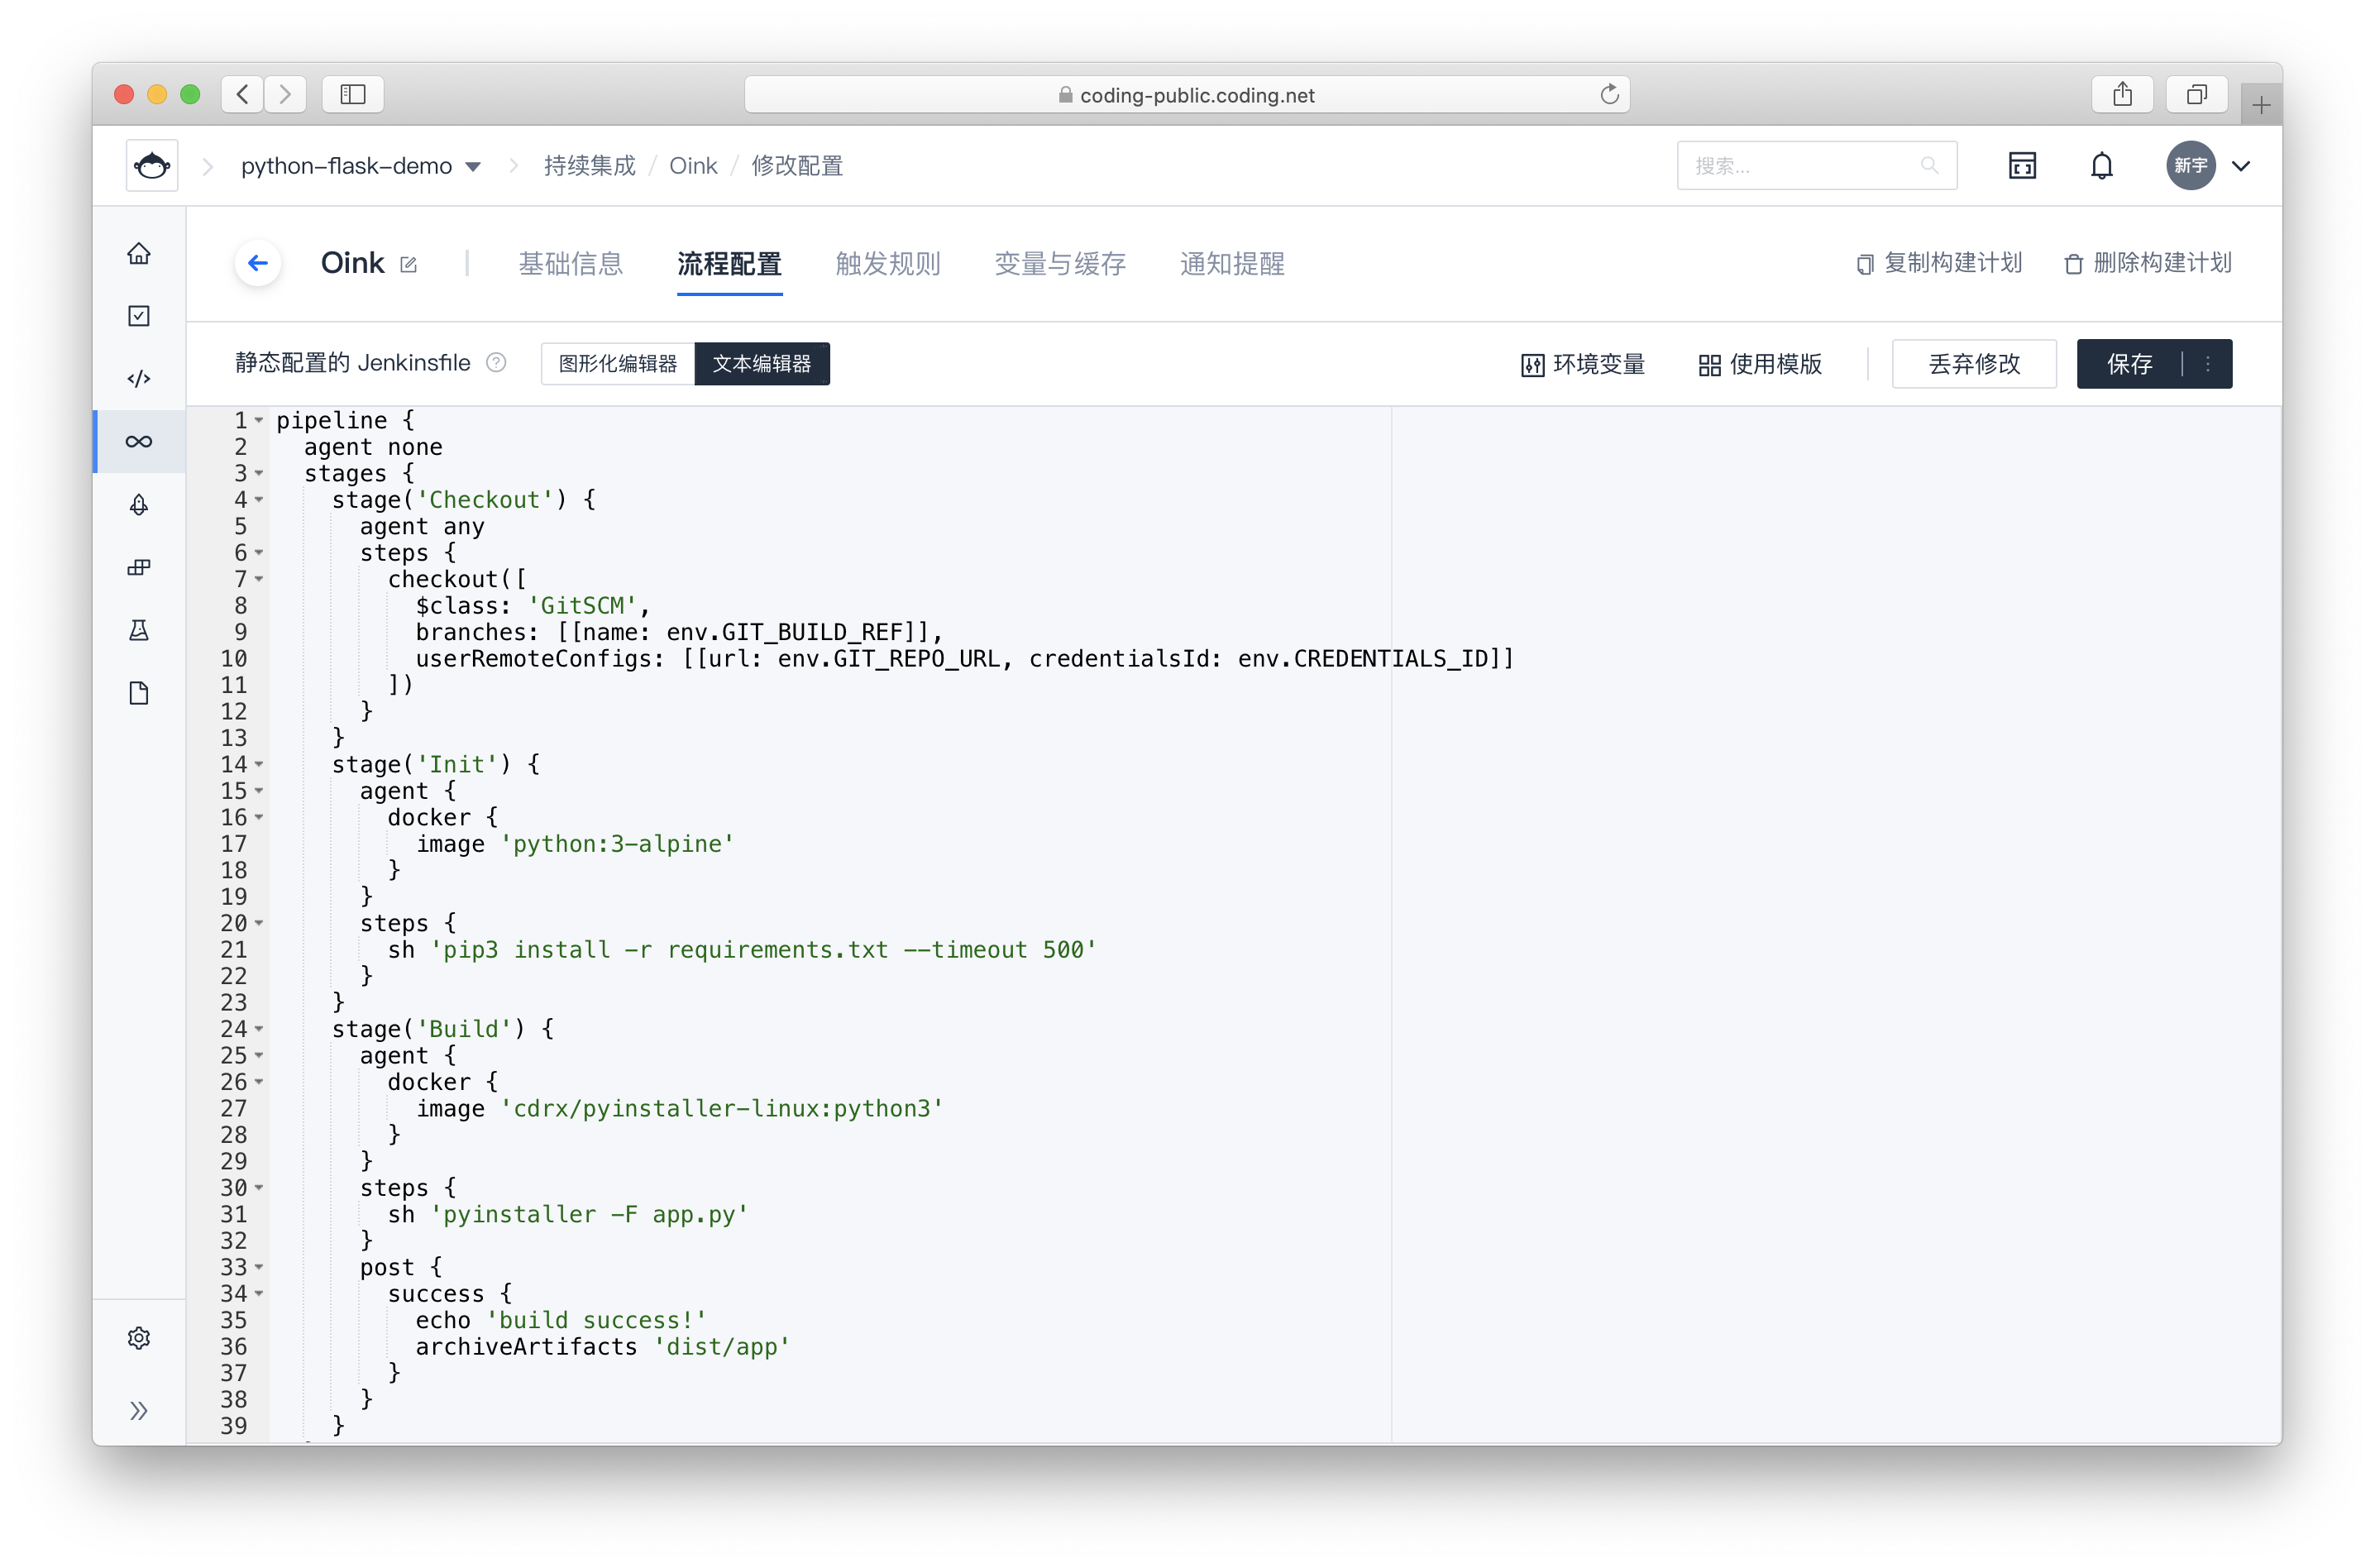Open the code repository icon in sidebar
Image resolution: width=2375 pixels, height=1568 pixels.
pyautogui.click(x=139, y=379)
